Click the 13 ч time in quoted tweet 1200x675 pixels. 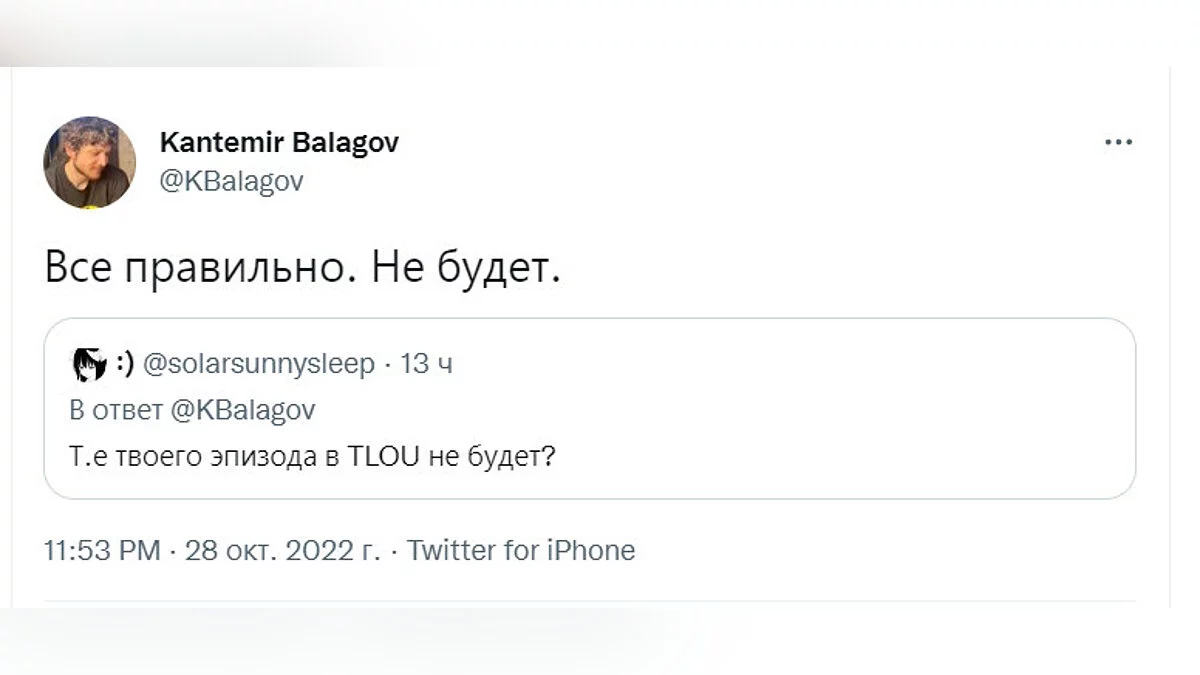[x=427, y=365]
